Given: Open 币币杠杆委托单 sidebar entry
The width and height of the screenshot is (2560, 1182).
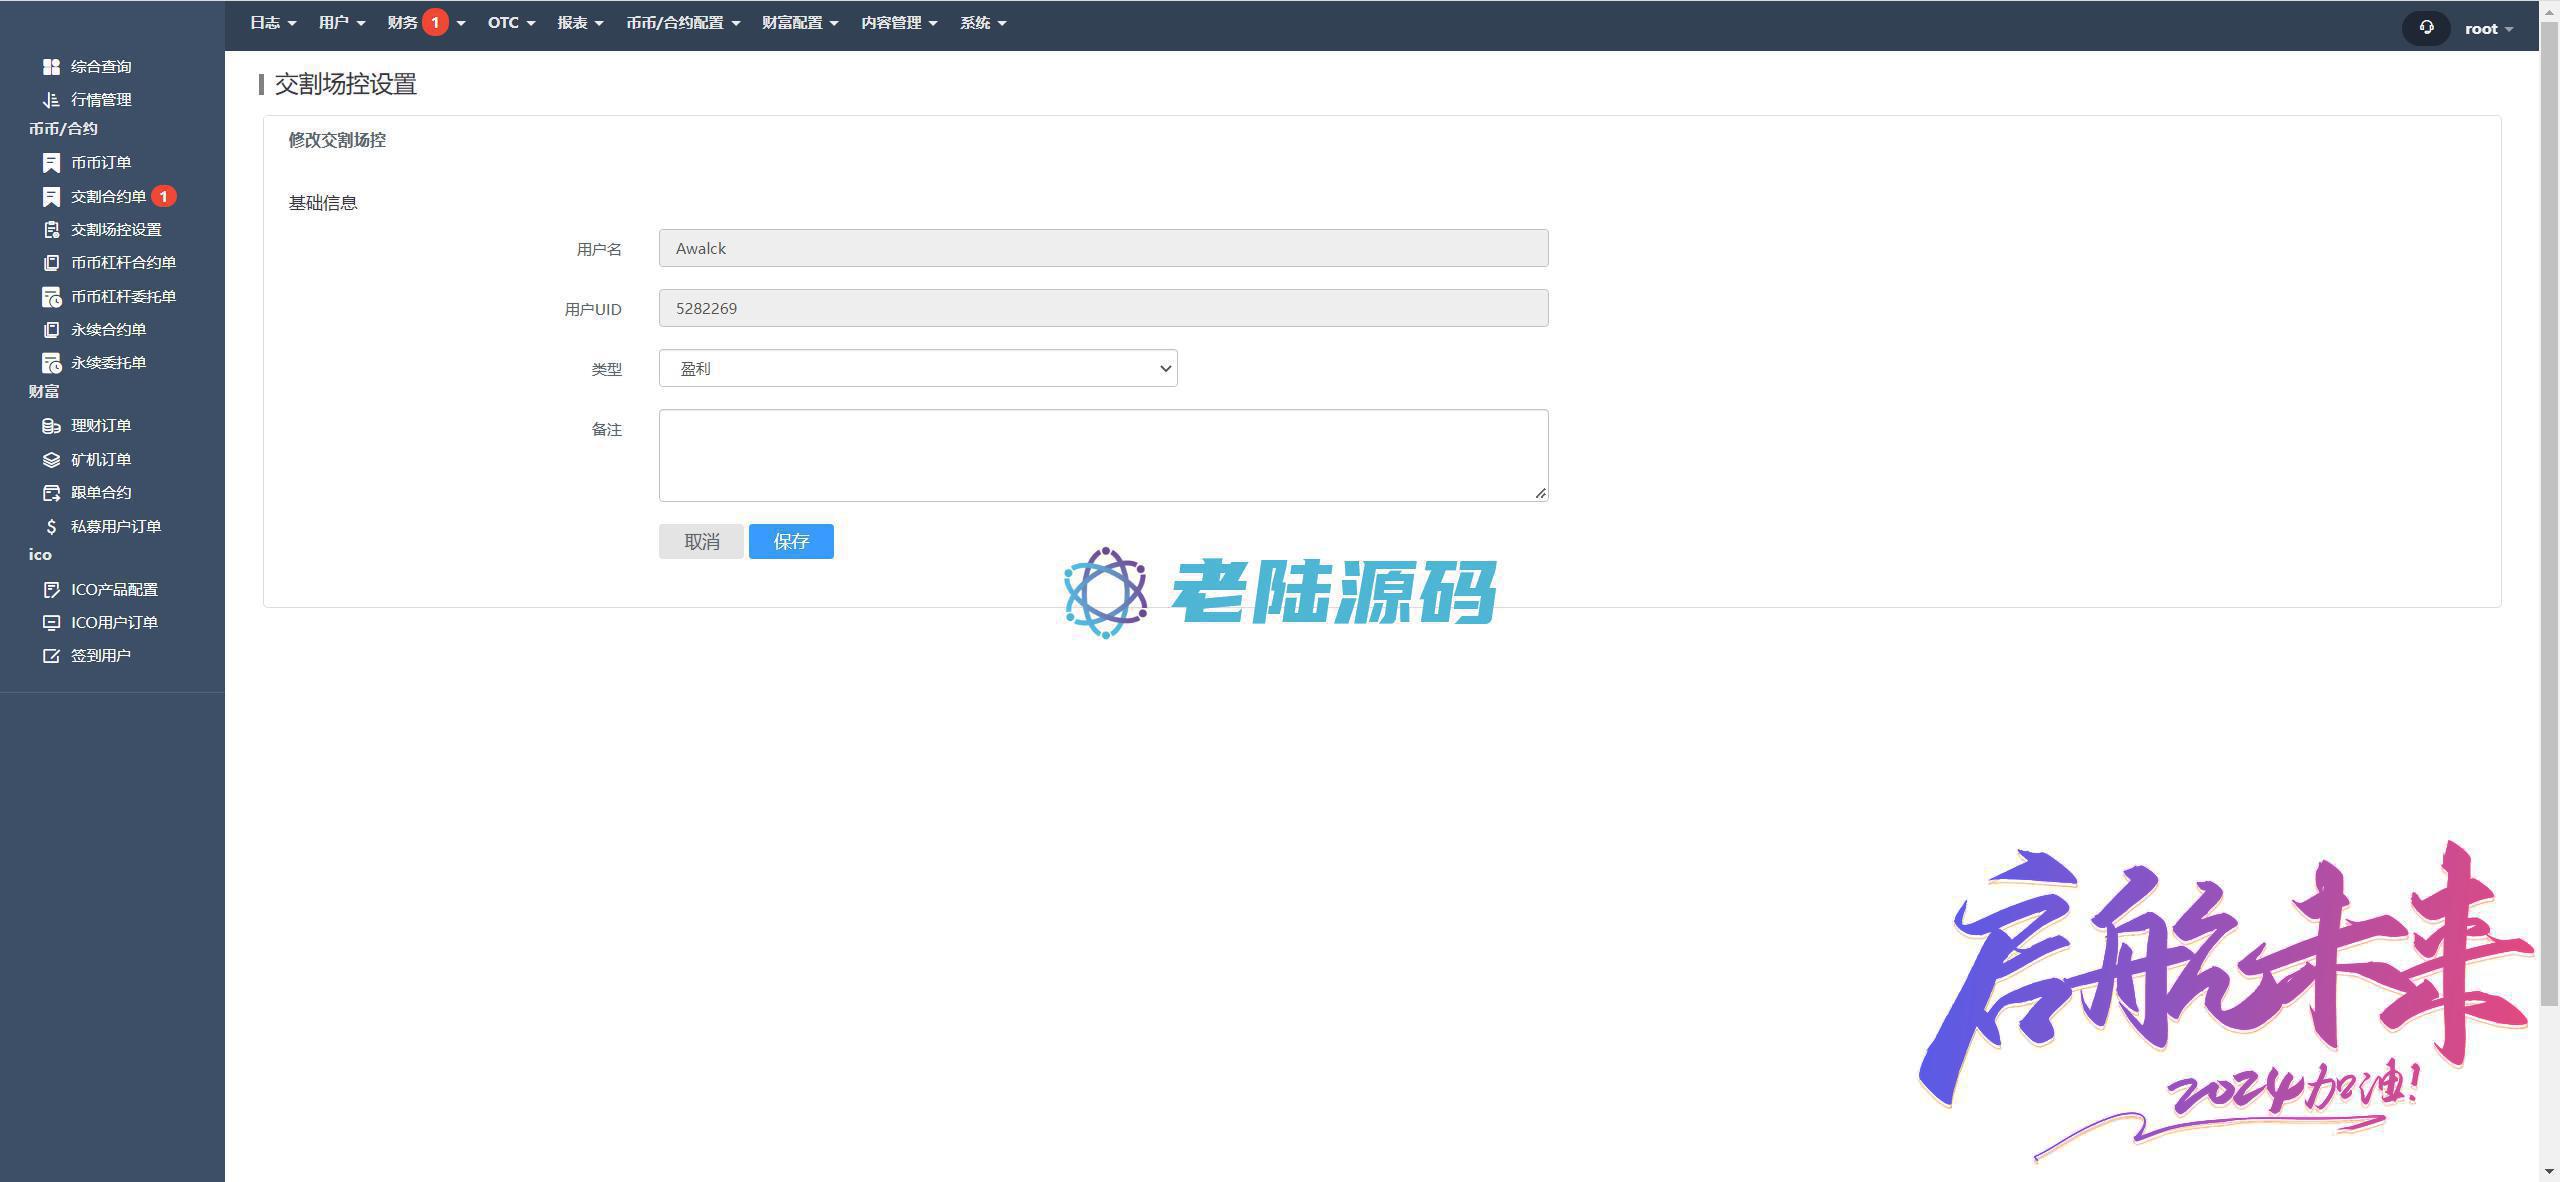Looking at the screenshot, I should pyautogui.click(x=123, y=296).
